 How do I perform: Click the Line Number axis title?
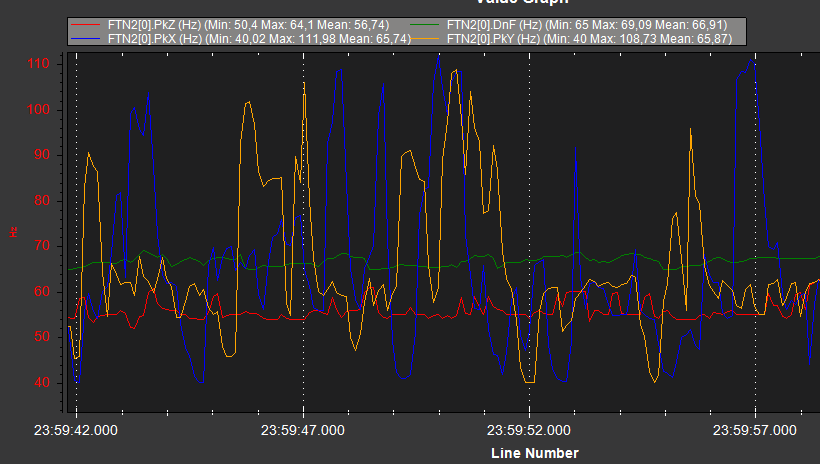click(x=535, y=453)
